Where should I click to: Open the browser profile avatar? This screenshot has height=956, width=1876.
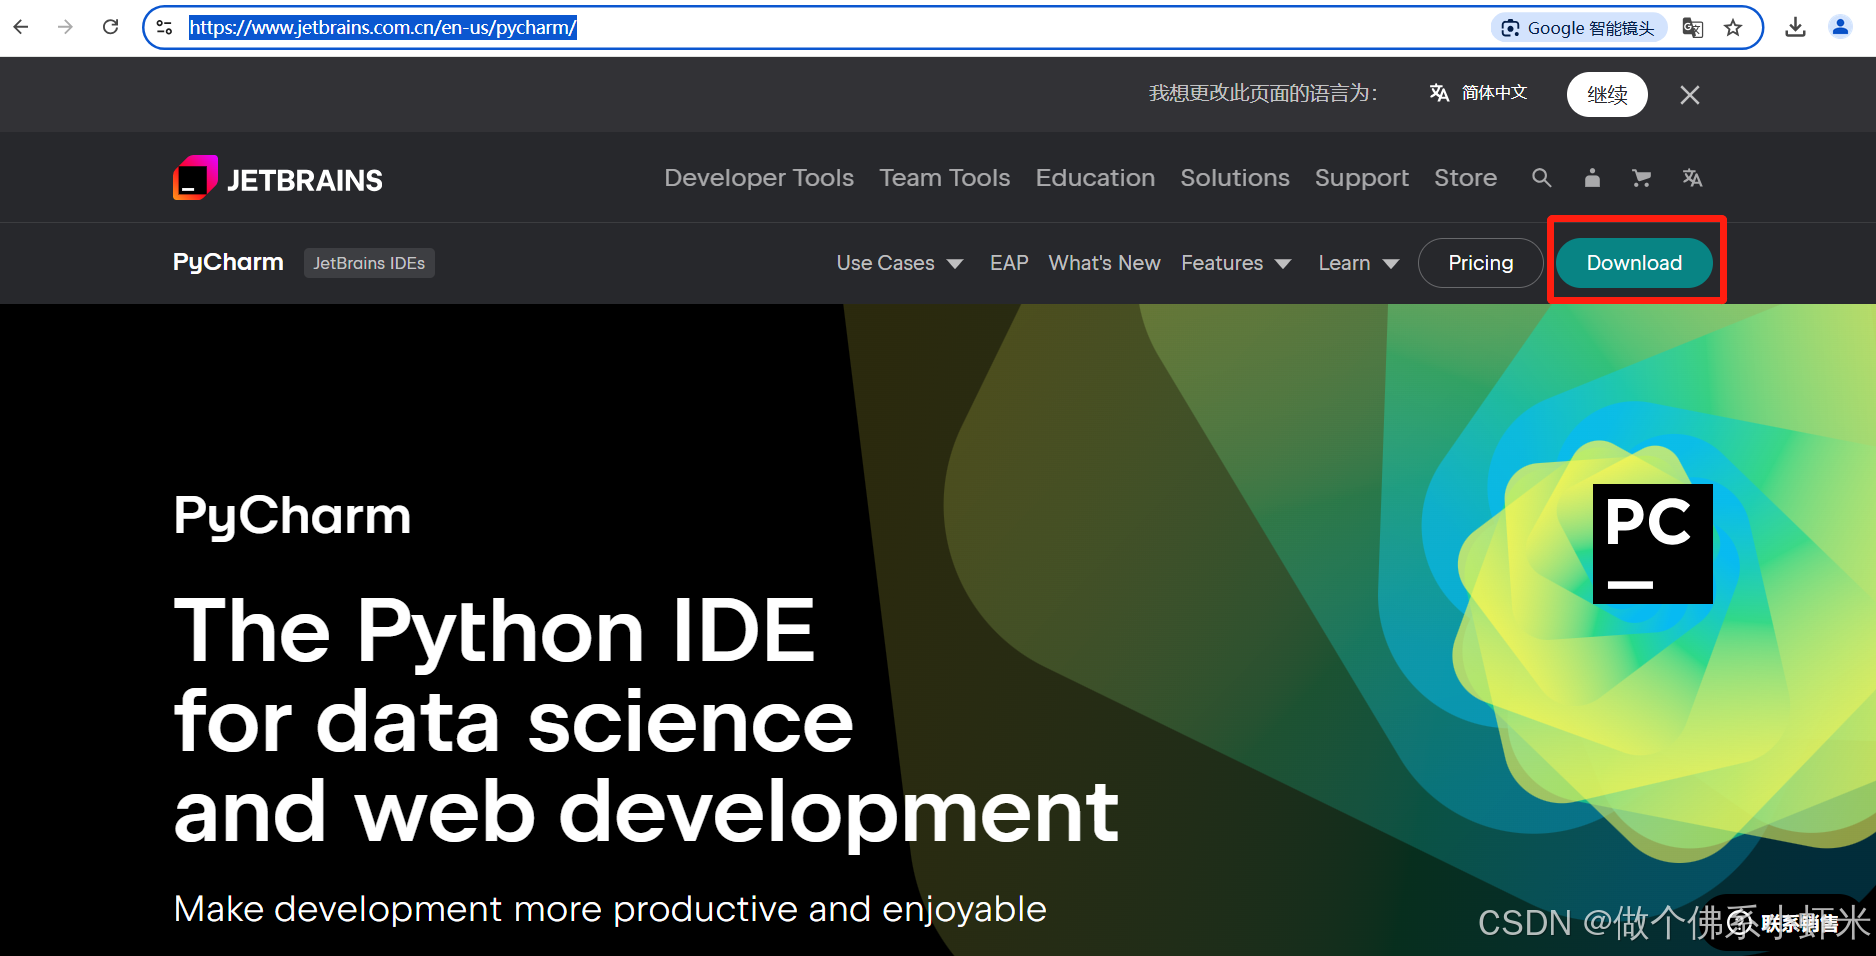point(1840,28)
